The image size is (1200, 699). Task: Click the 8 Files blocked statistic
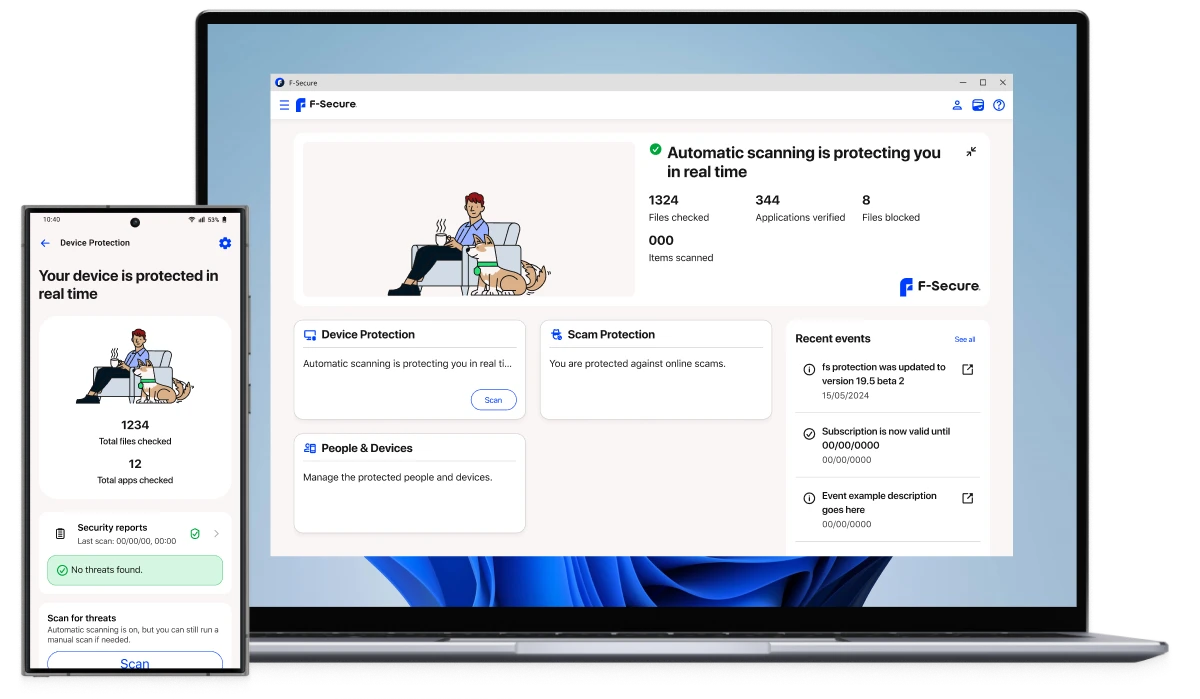pos(891,208)
